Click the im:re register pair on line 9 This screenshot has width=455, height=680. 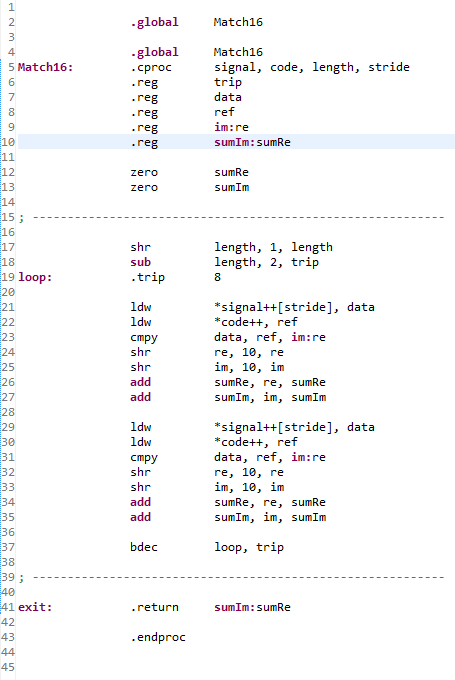click(x=231, y=128)
